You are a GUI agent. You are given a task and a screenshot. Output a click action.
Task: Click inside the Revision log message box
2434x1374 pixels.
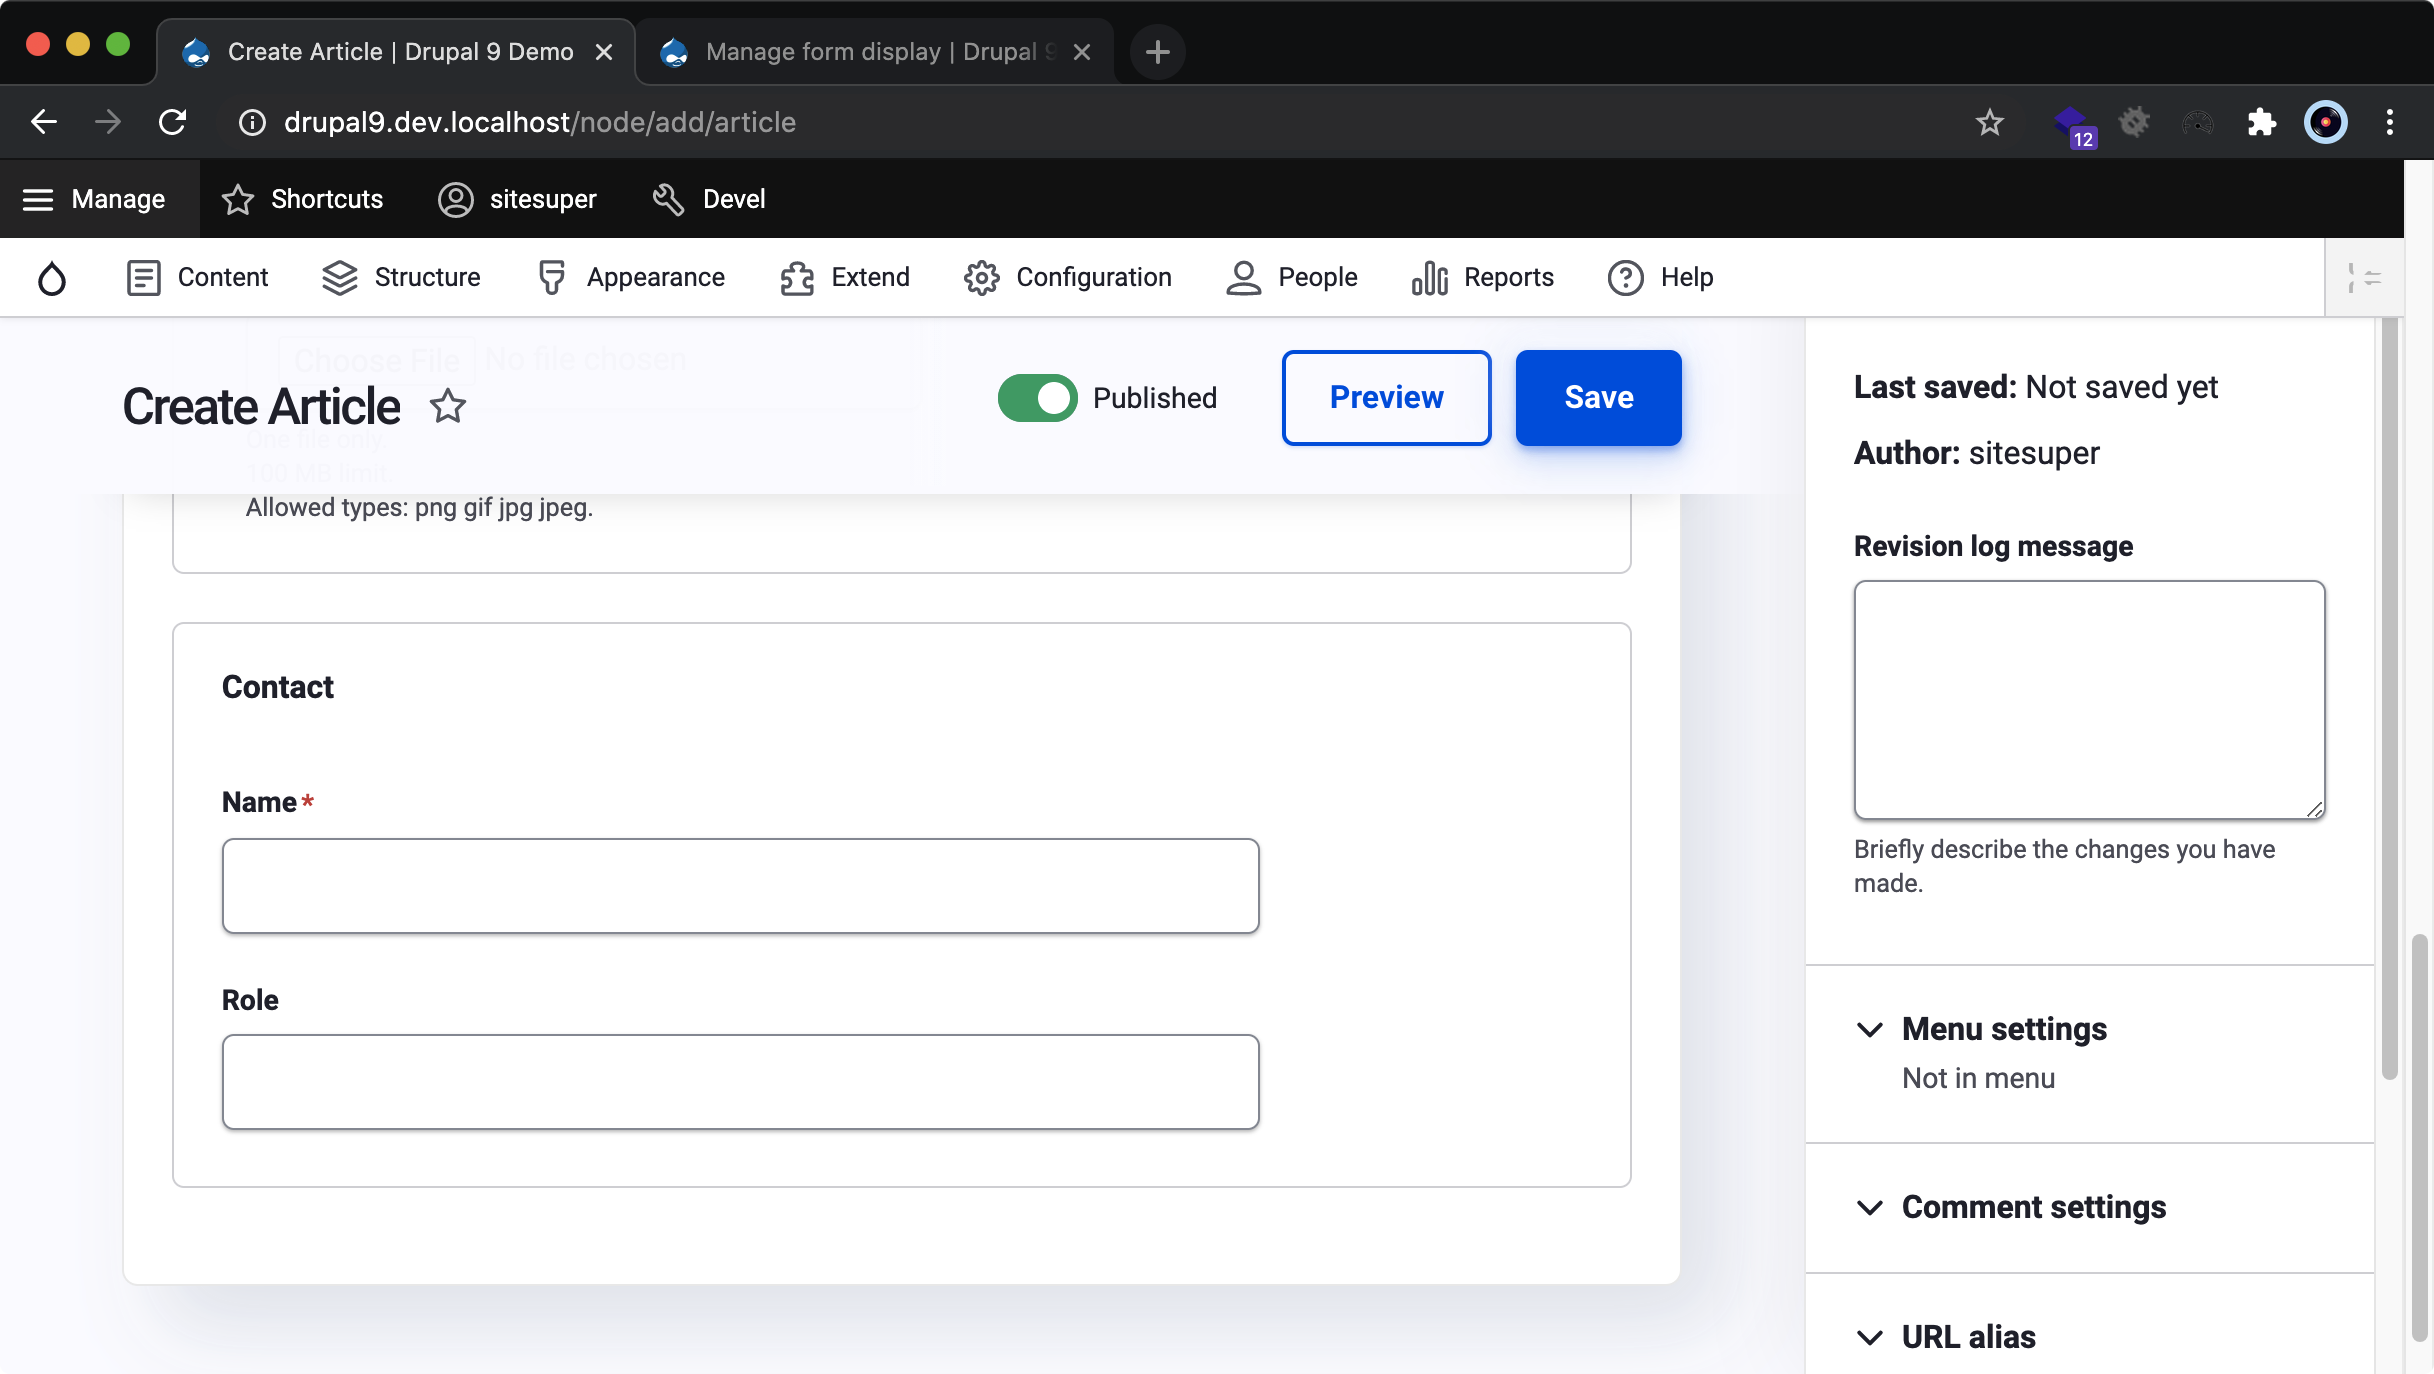(x=2088, y=700)
